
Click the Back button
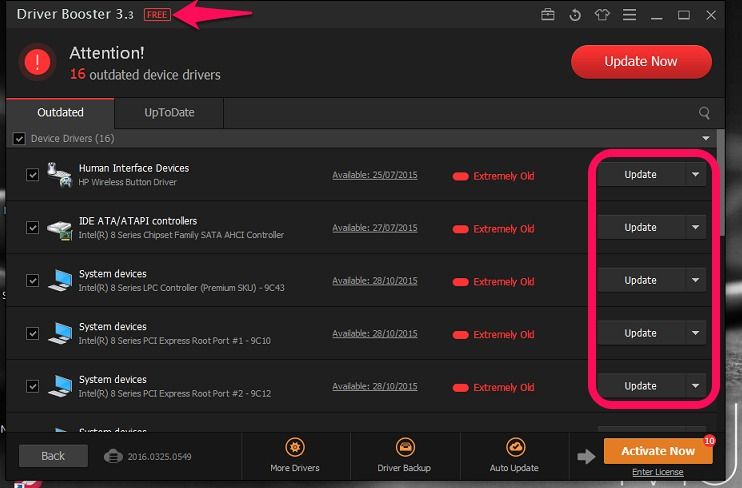point(53,456)
